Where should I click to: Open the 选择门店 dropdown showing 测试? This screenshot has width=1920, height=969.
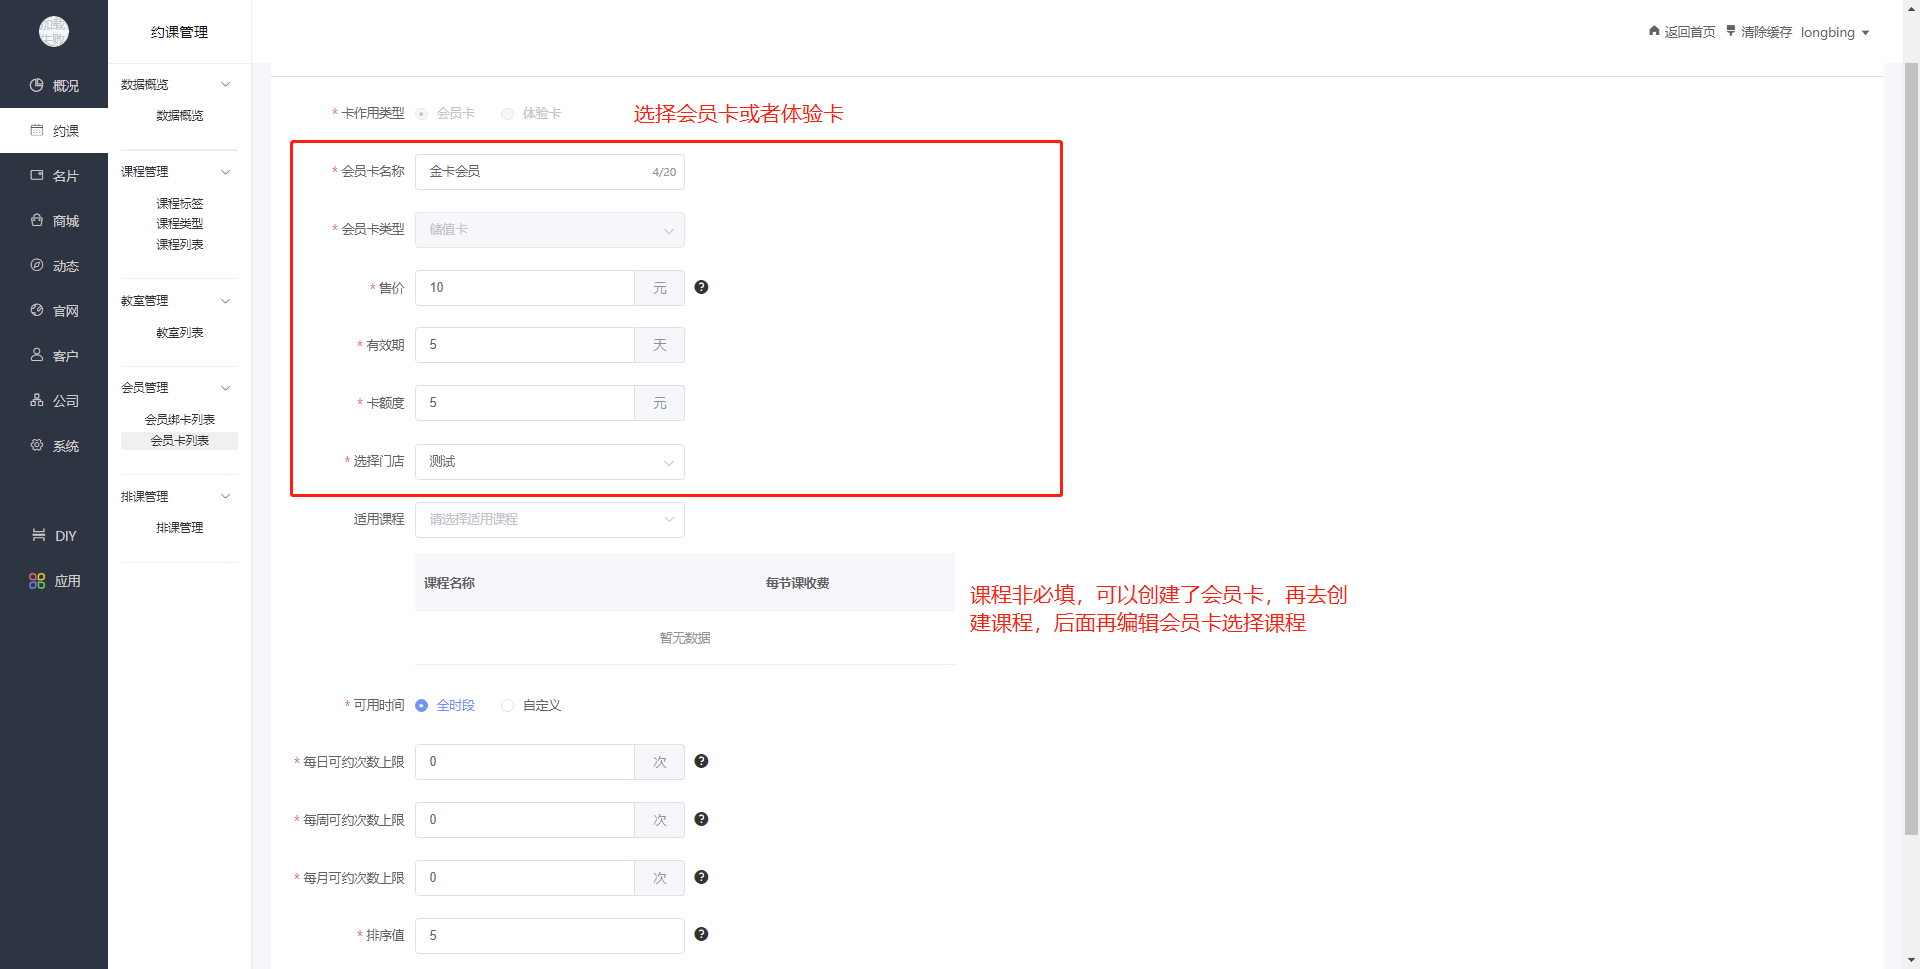[x=550, y=462]
